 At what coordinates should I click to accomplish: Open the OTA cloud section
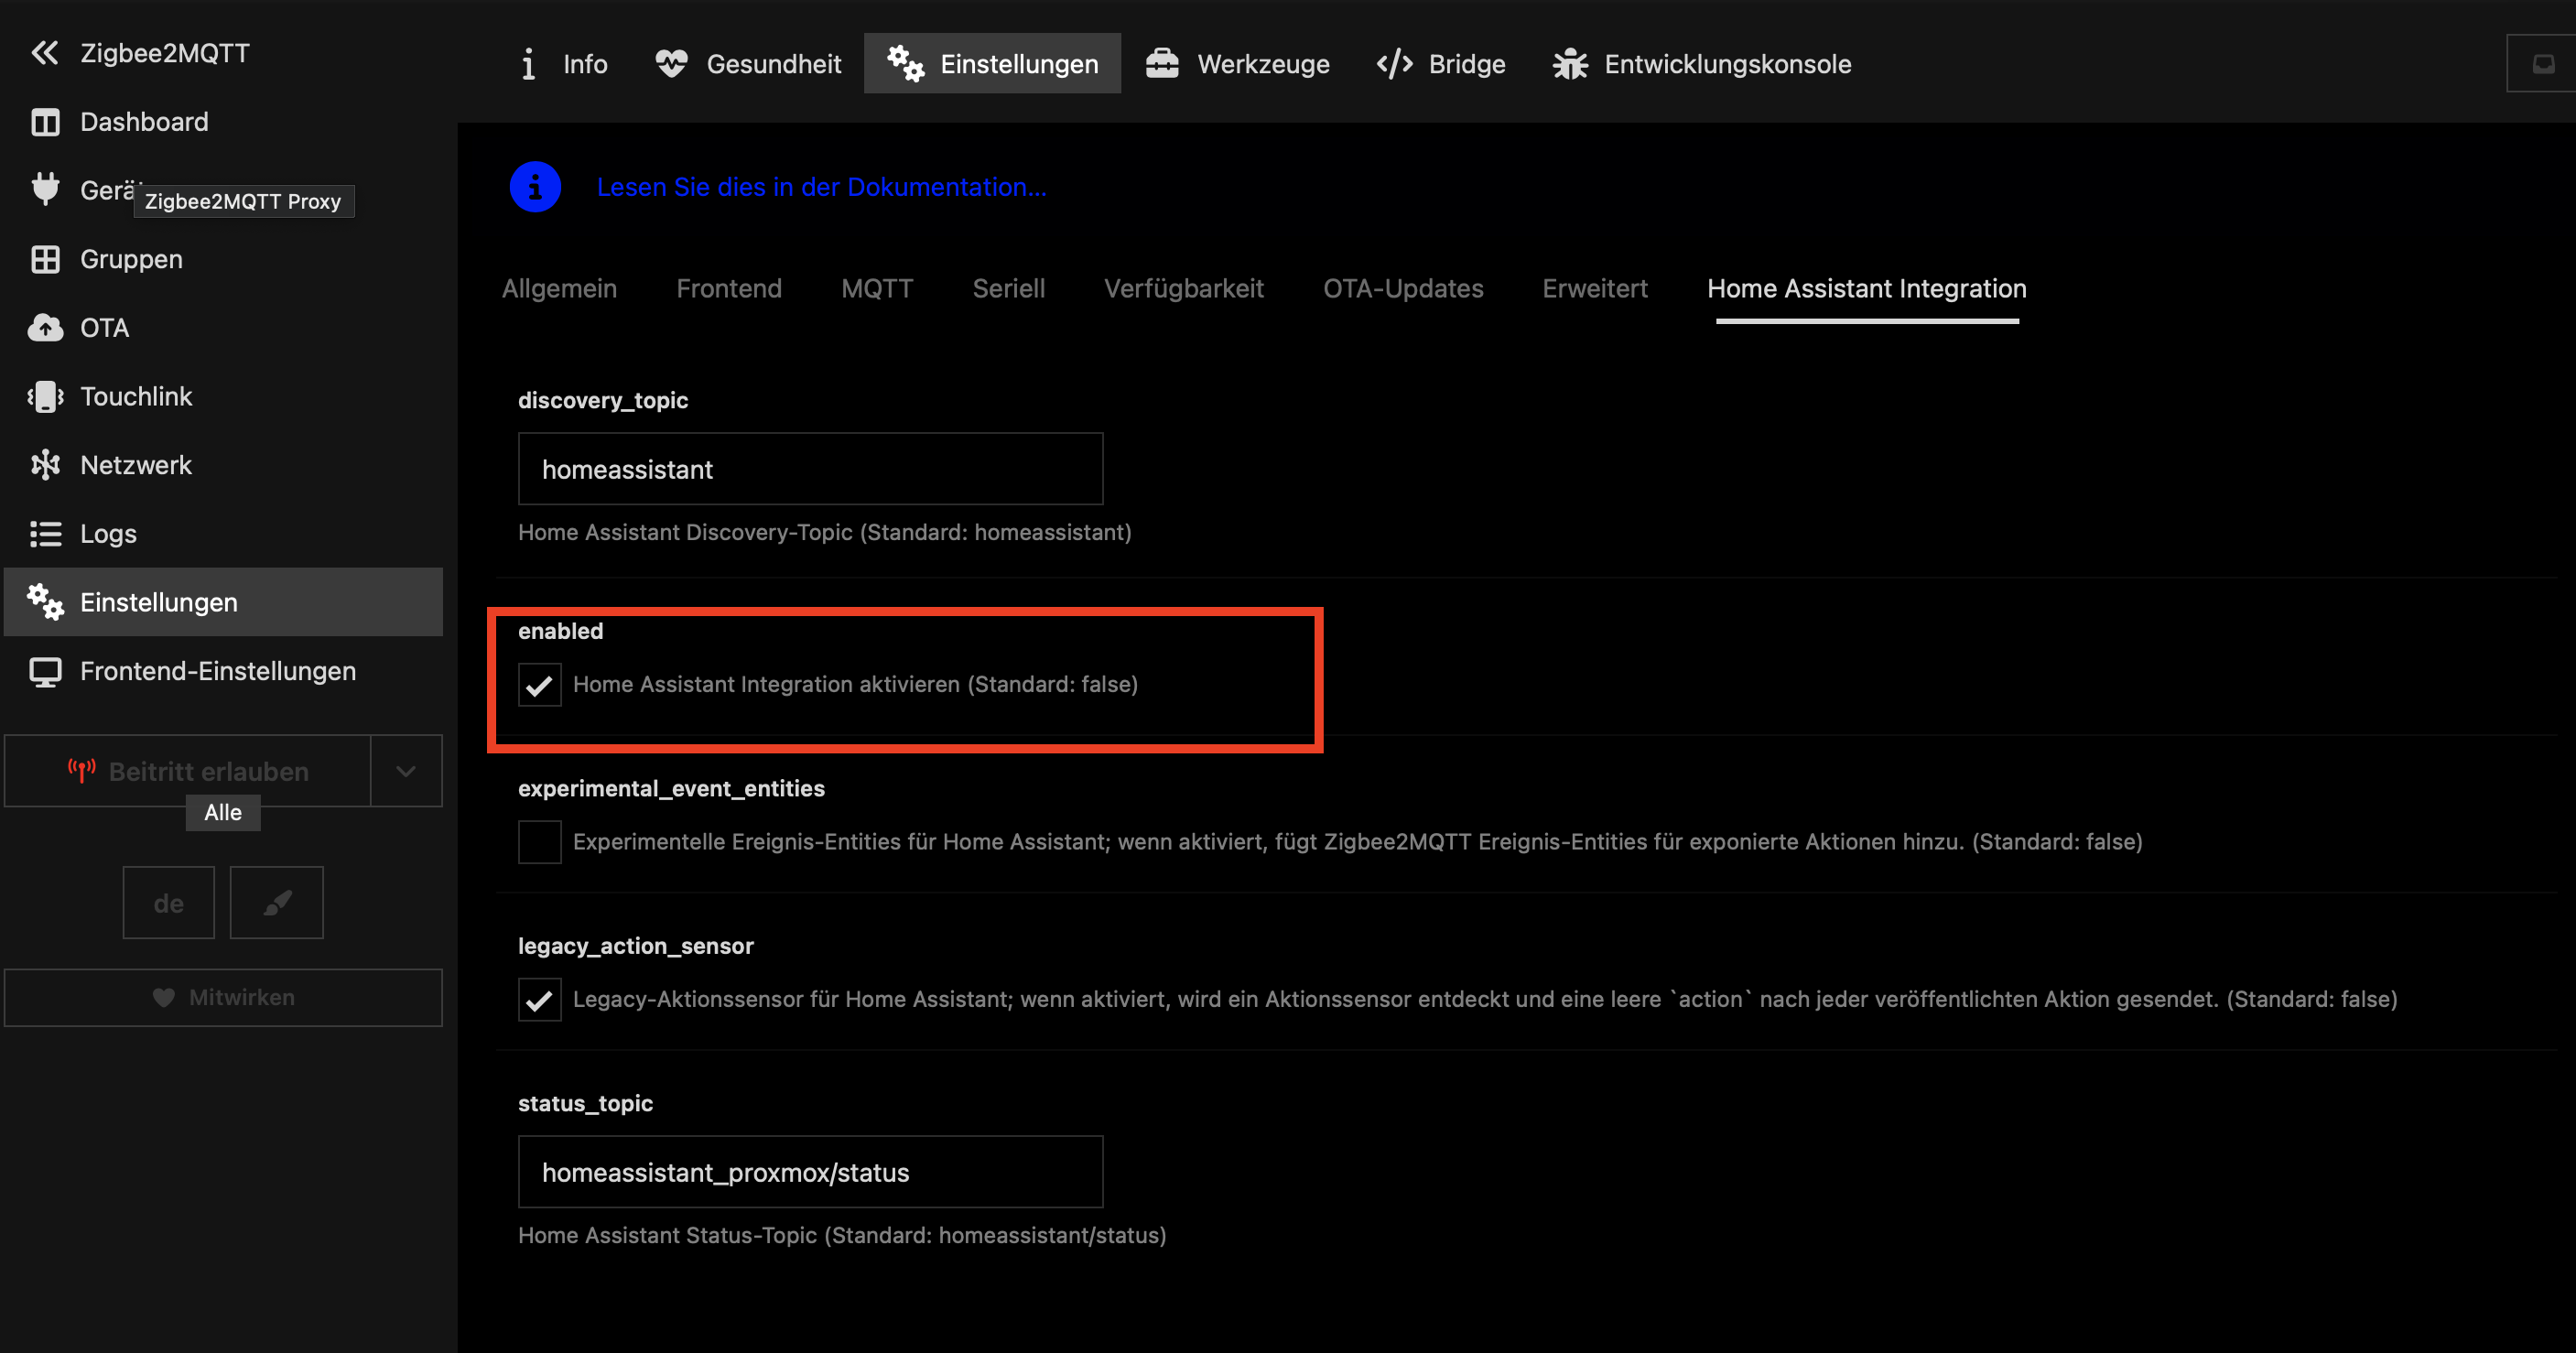coord(104,328)
